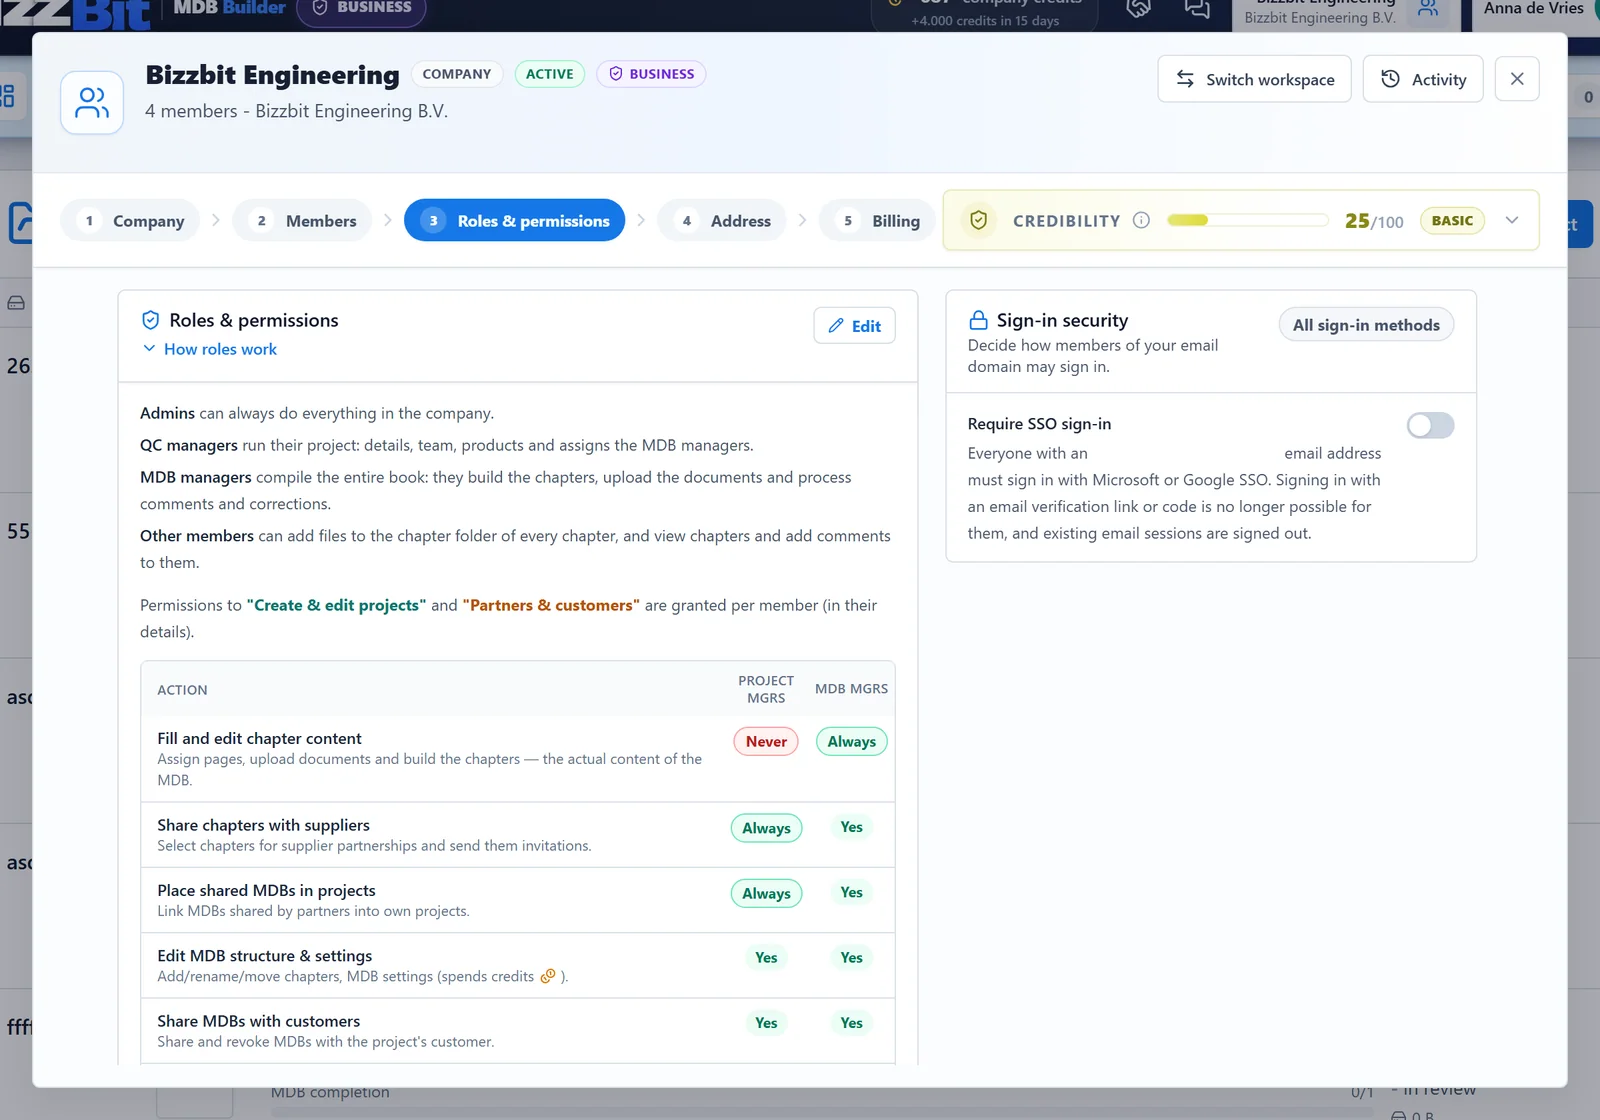Click the PROJECT MGRS column header

click(x=766, y=690)
